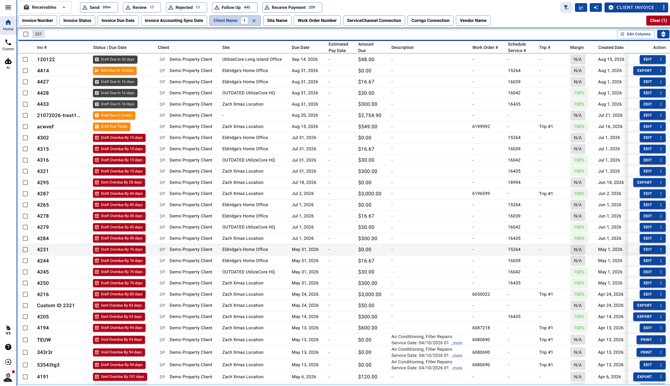Switch to the Follow Up tab
Image resolution: width=670 pixels, height=386 pixels.
[x=235, y=7]
